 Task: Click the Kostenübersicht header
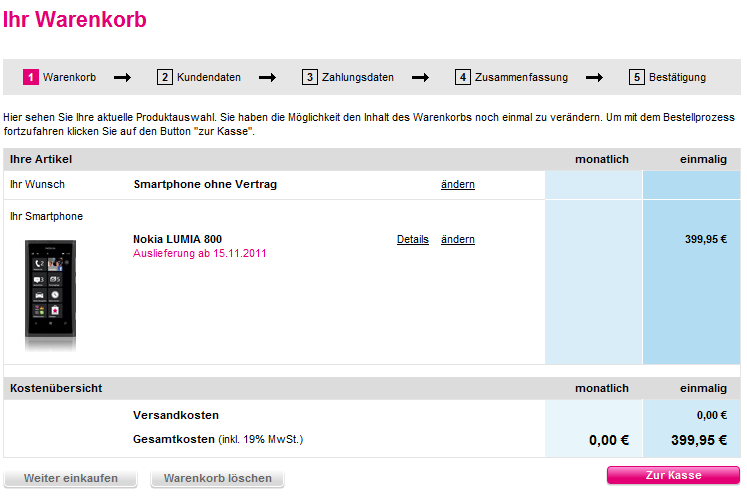click(56, 388)
